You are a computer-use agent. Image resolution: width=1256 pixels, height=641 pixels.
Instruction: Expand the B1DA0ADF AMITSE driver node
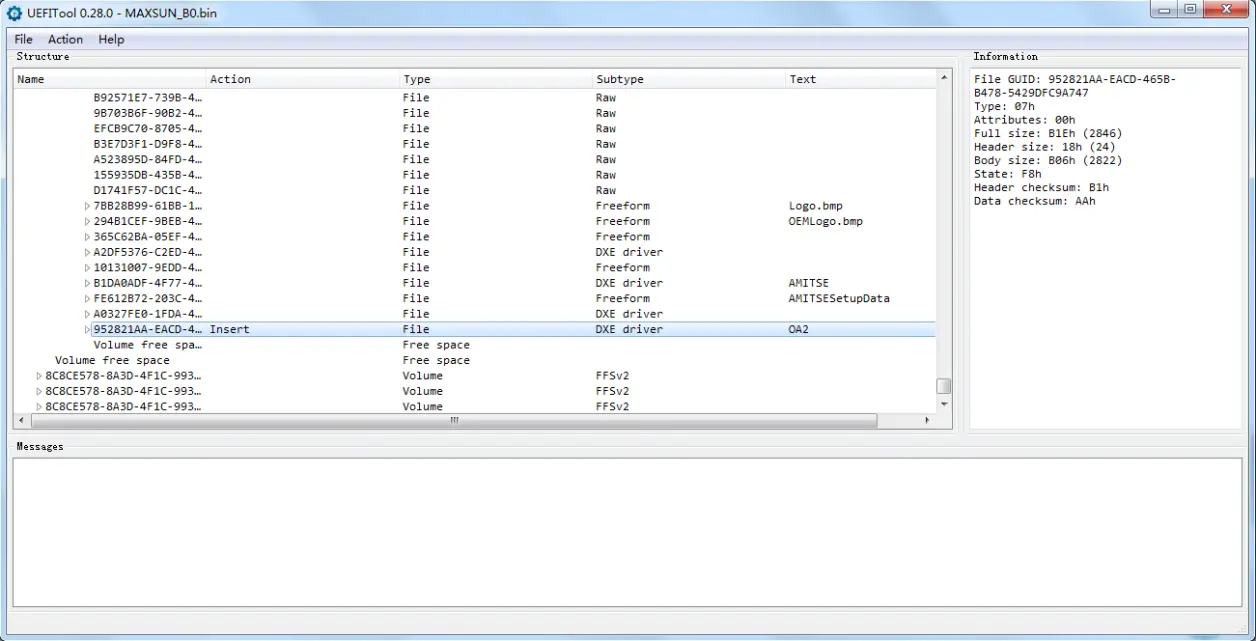coord(87,283)
